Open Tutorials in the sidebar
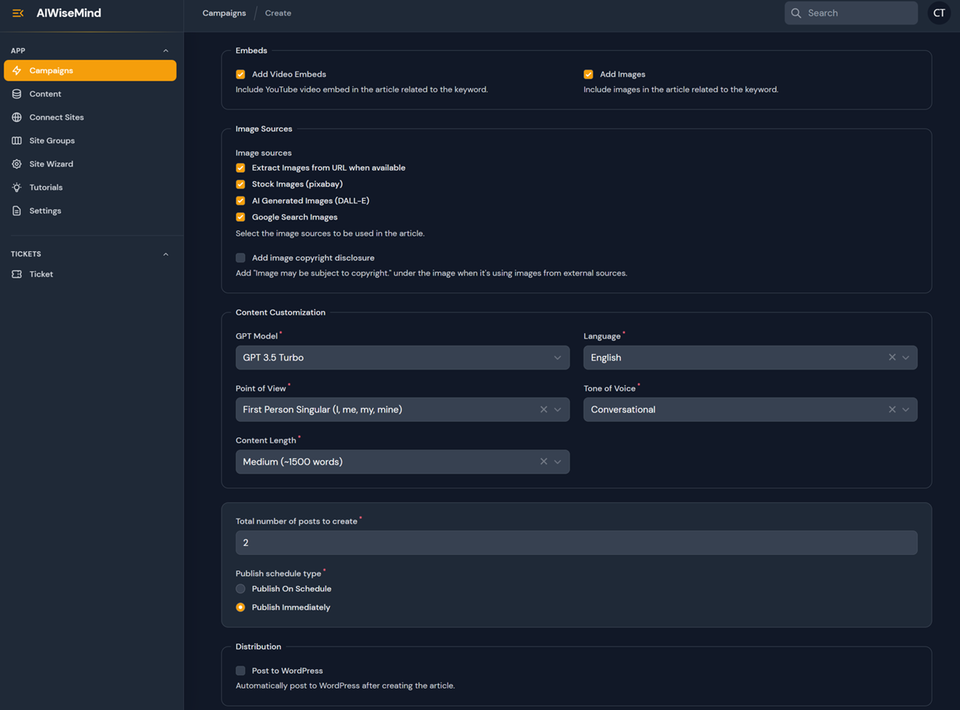The image size is (960, 710). (x=90, y=187)
